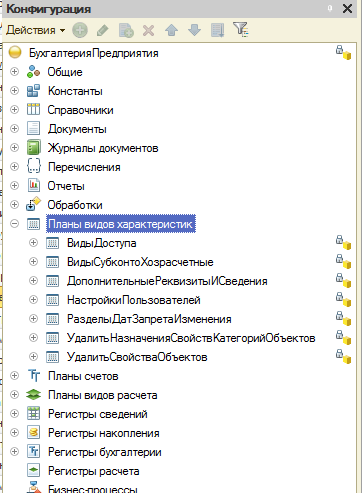
Task: Expand the Константы branch
Action: (x=14, y=90)
